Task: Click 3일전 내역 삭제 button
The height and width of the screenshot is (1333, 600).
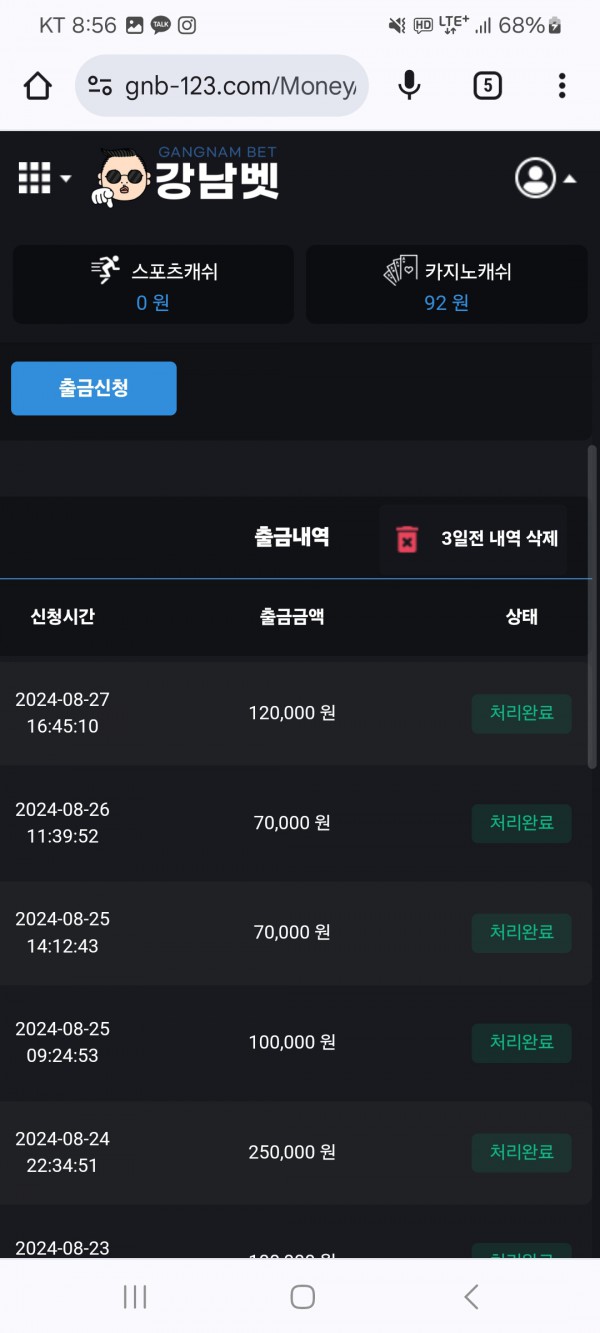Action: [473, 539]
